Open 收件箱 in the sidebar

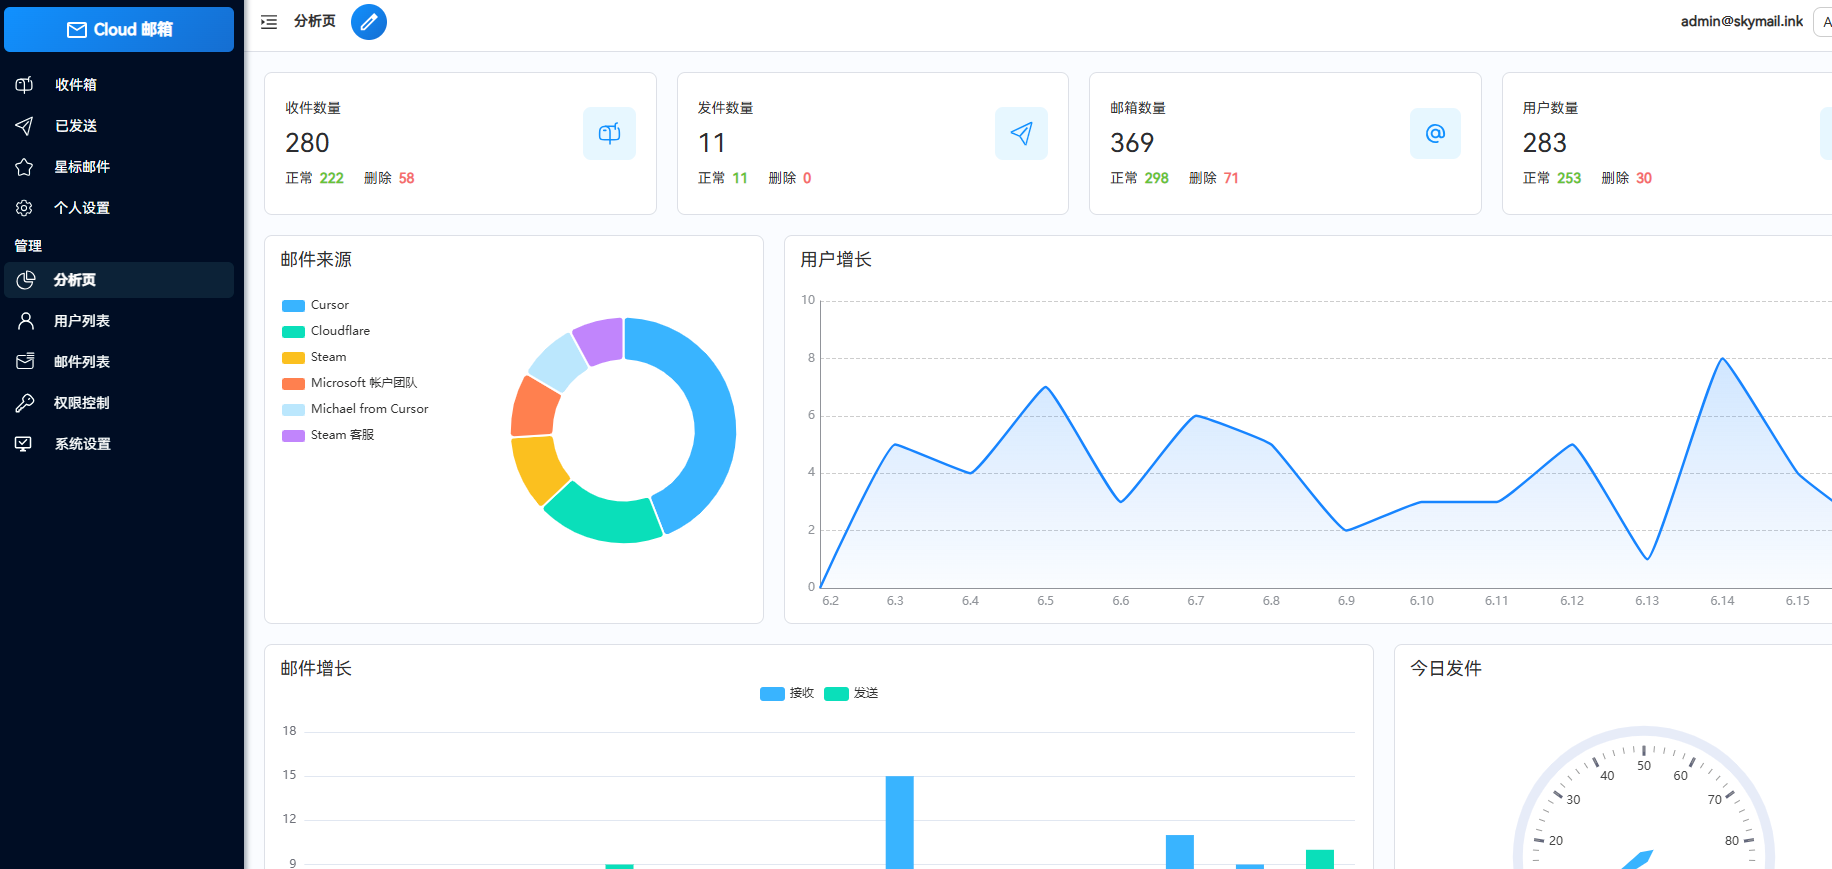(76, 85)
